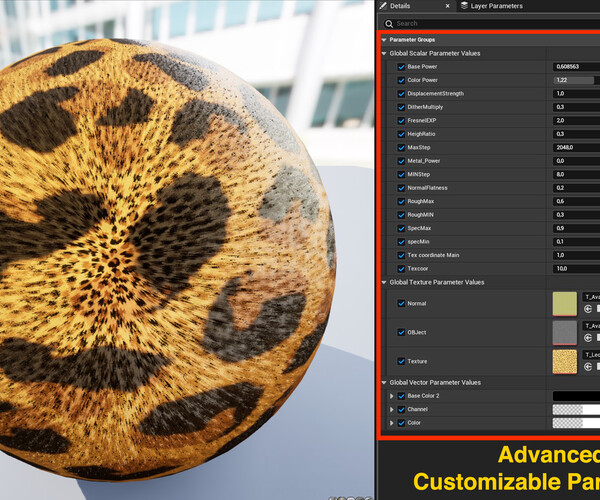
Task: Toggle the NormalFlatness checkbox
Action: (x=401, y=188)
